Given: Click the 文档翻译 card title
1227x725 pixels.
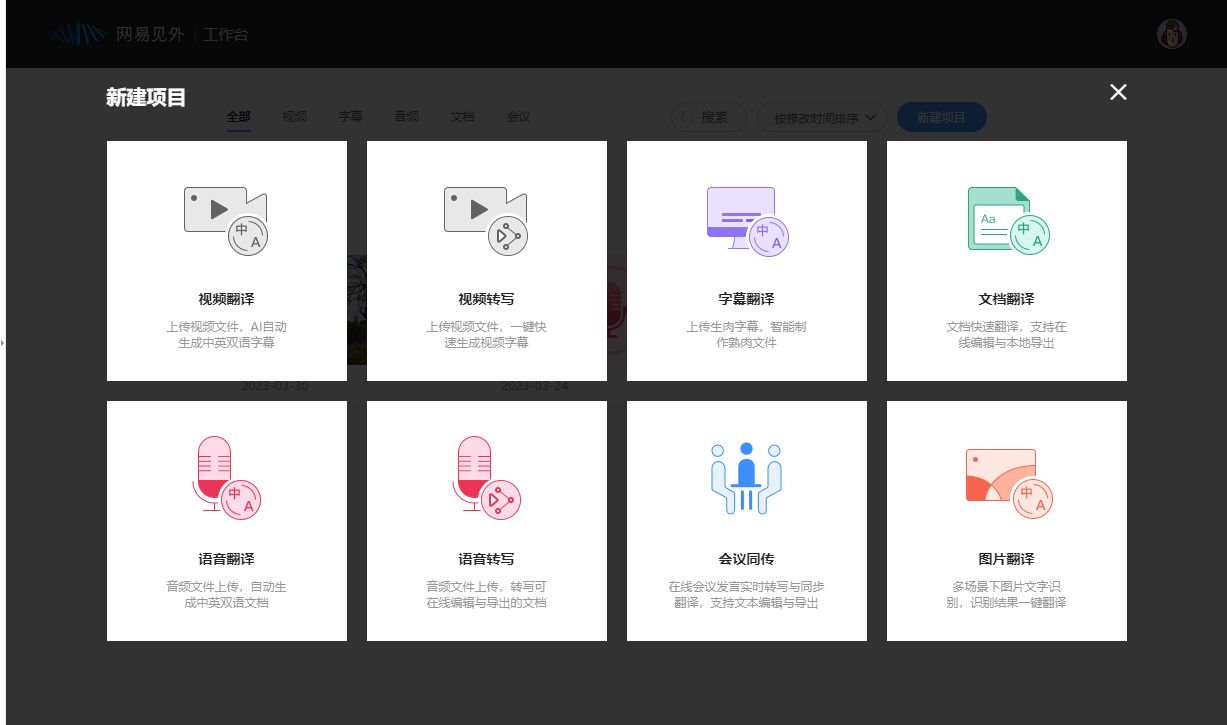Looking at the screenshot, I should pos(1007,299).
